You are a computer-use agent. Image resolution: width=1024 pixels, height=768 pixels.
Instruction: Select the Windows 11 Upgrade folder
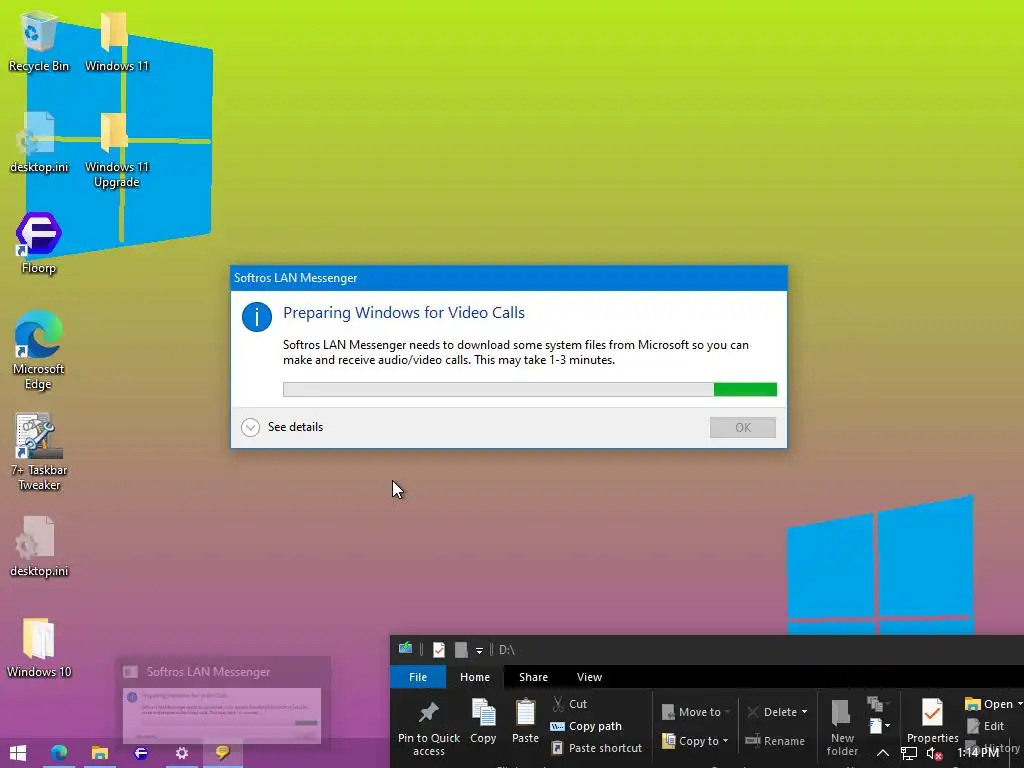click(x=116, y=150)
